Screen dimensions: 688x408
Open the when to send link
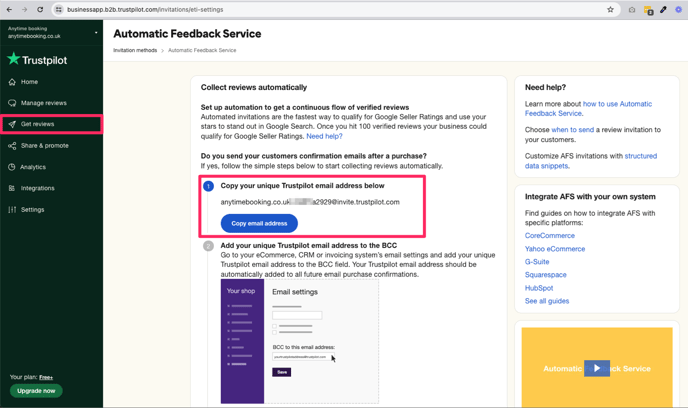[572, 130]
